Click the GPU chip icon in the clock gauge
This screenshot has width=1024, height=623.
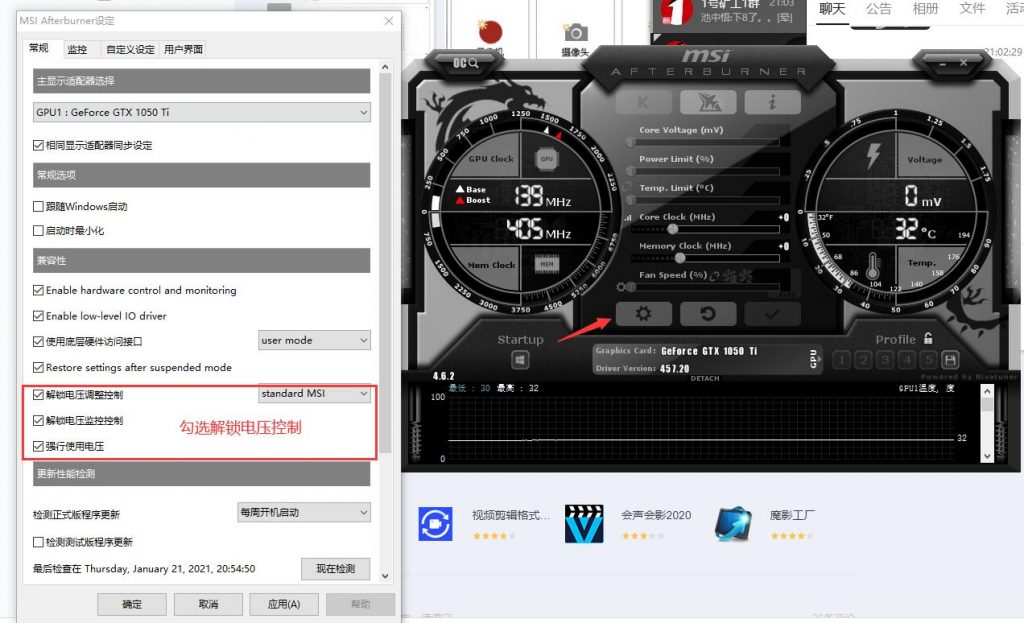click(x=547, y=159)
